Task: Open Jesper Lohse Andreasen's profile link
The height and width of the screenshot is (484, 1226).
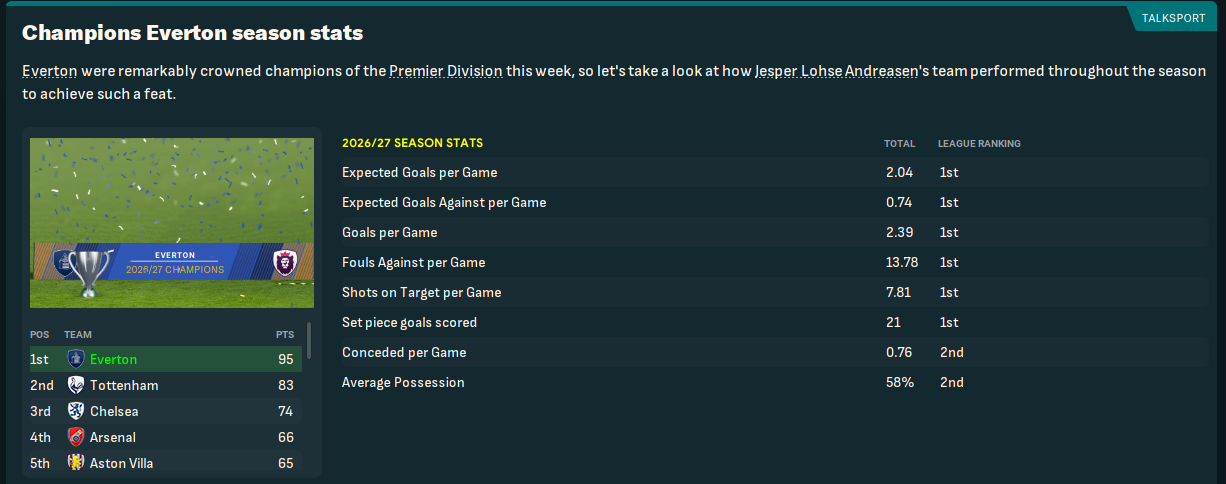Action: coord(836,72)
